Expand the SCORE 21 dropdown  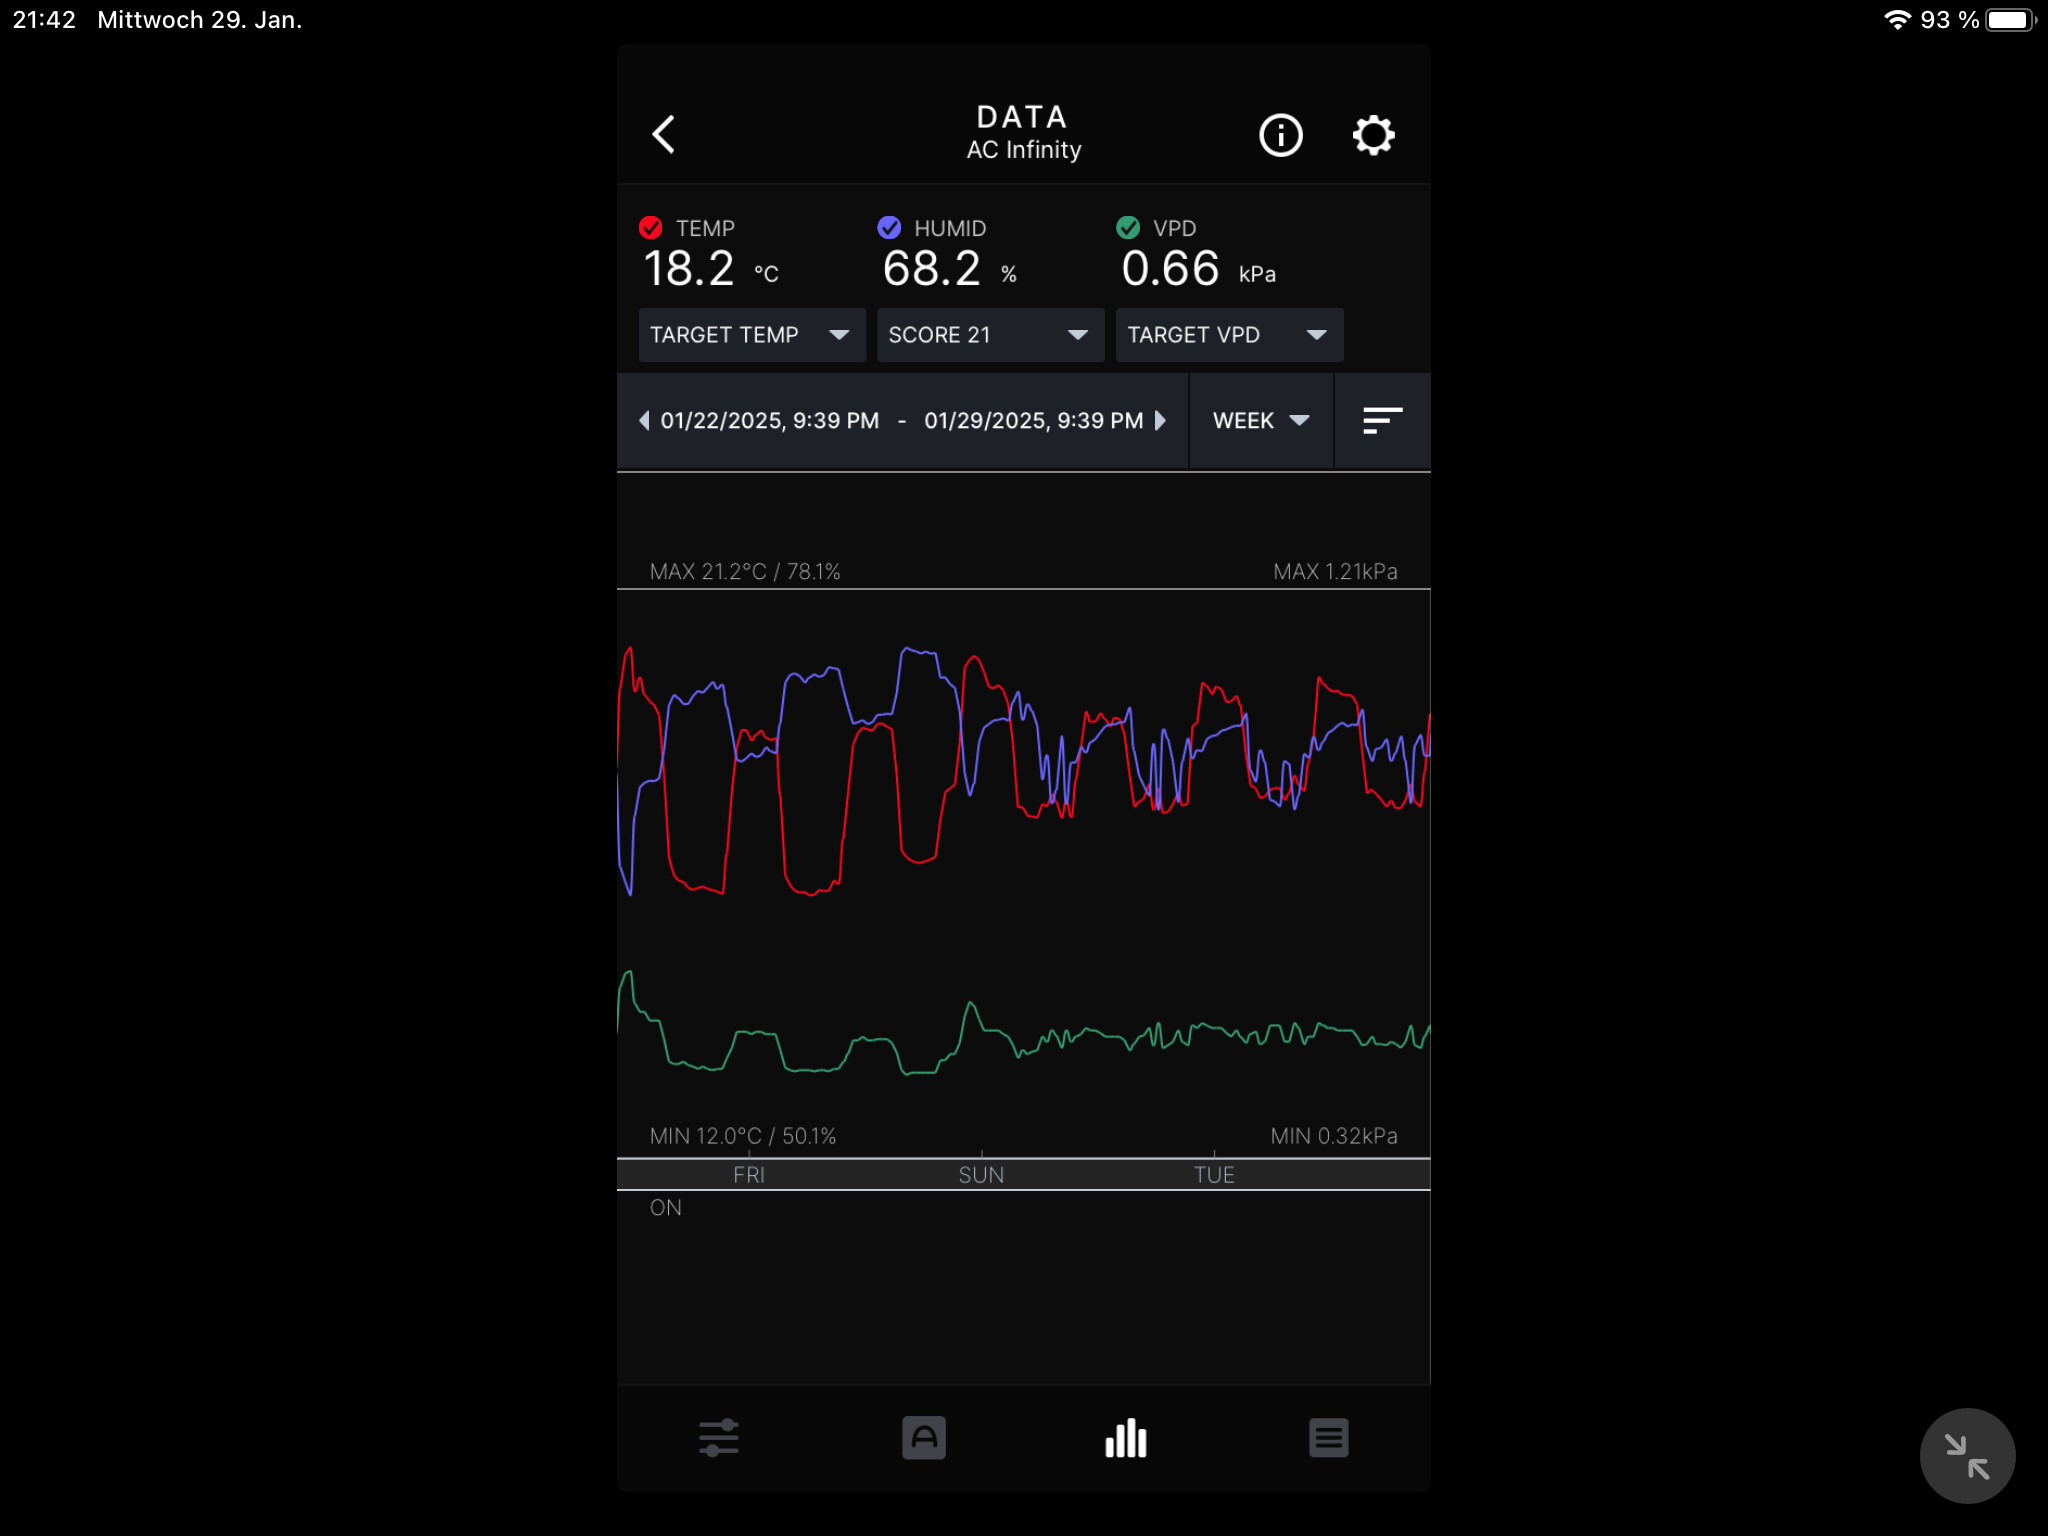(989, 335)
